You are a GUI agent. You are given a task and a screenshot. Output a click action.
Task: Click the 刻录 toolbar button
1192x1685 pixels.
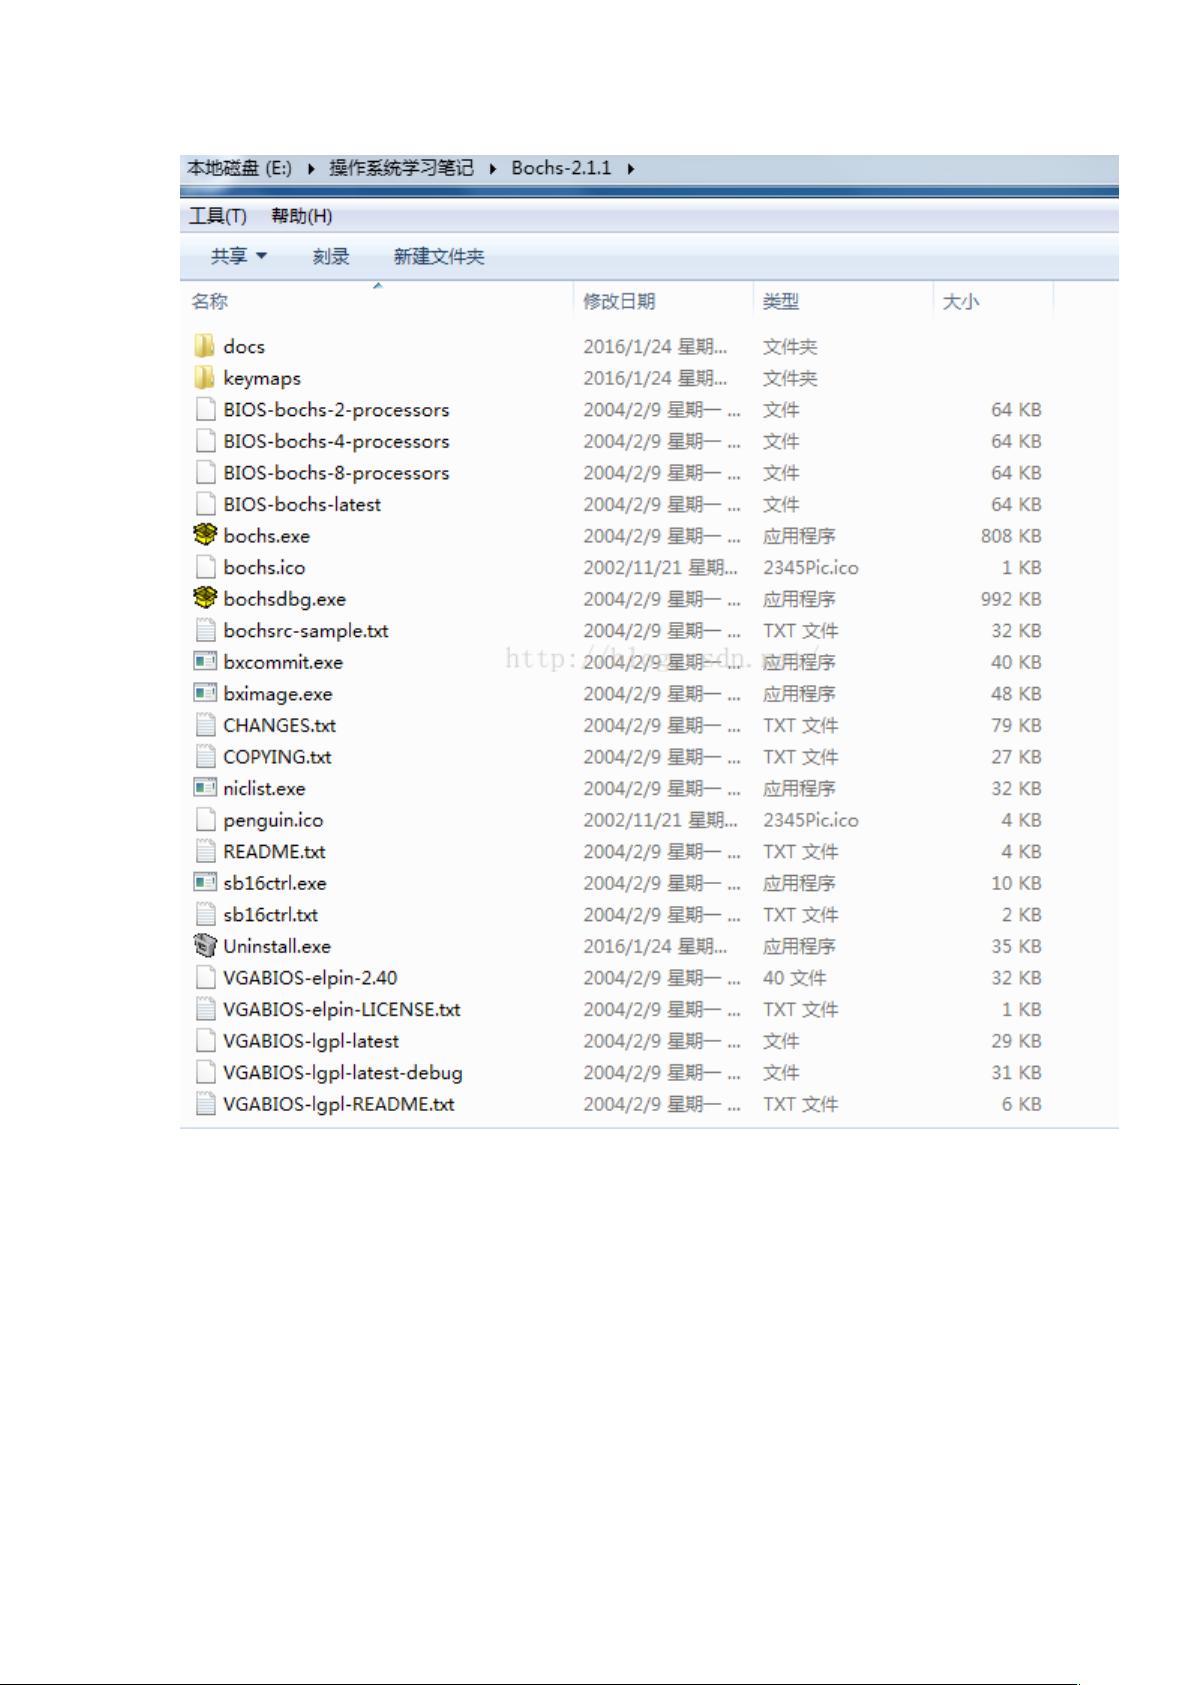click(331, 256)
